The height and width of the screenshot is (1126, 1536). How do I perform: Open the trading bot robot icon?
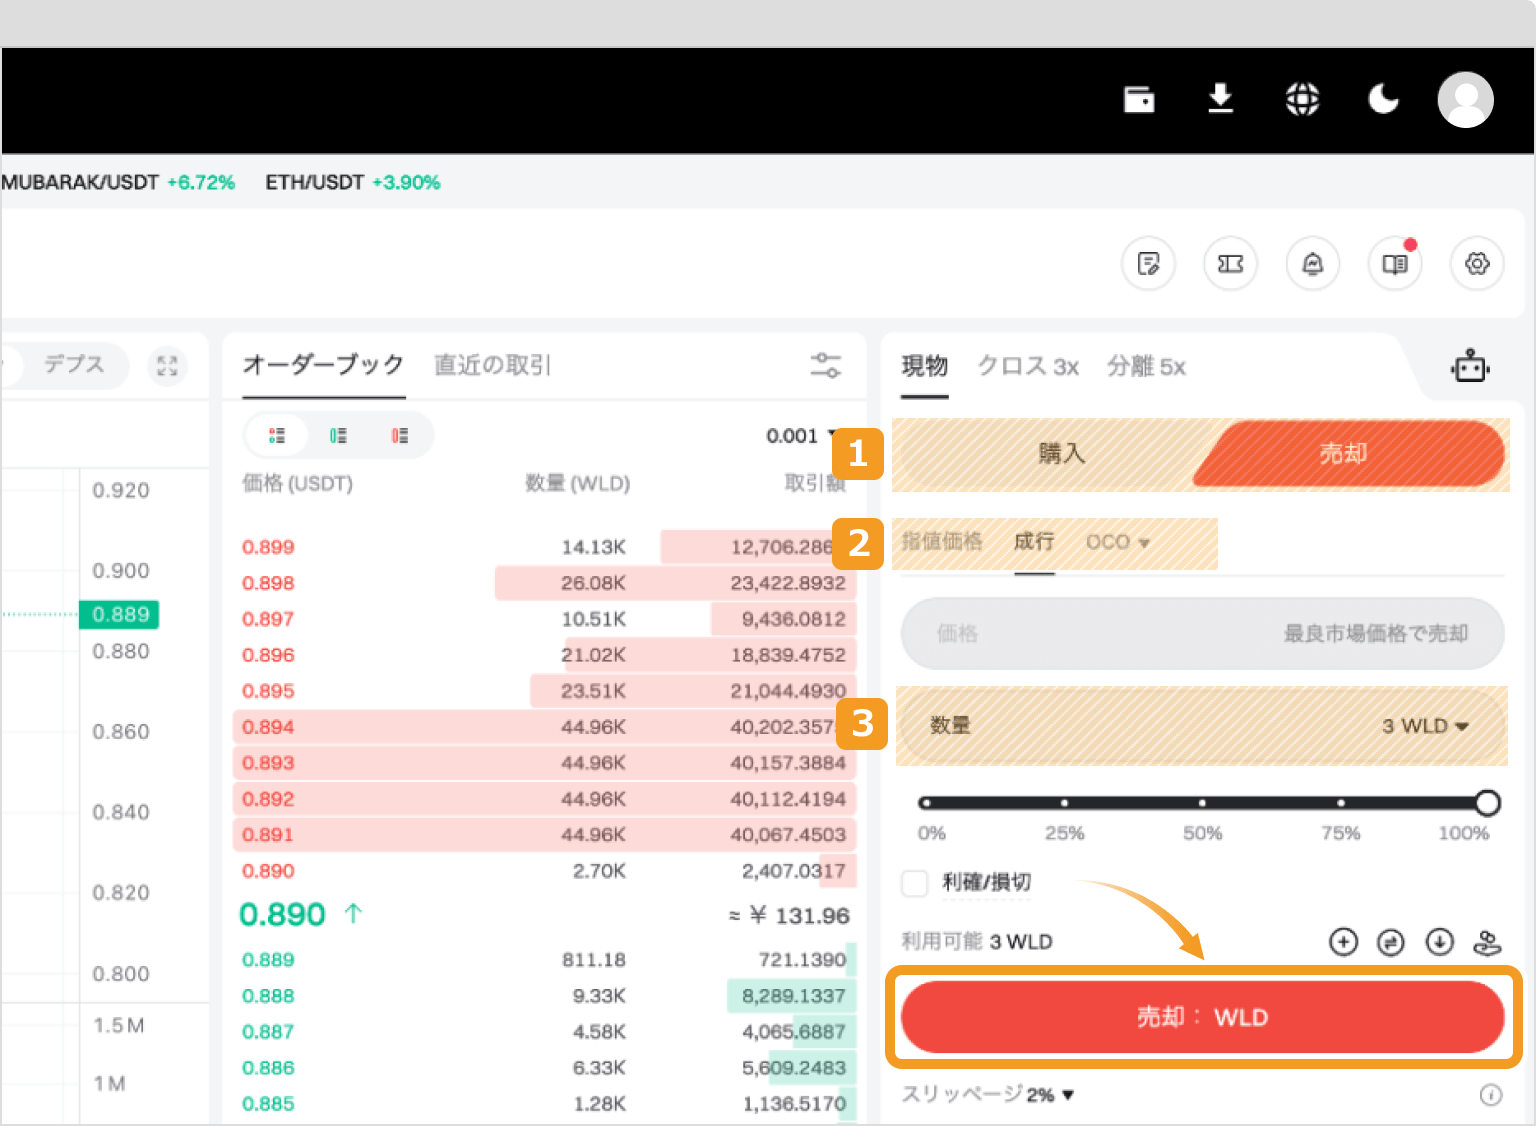(1470, 366)
